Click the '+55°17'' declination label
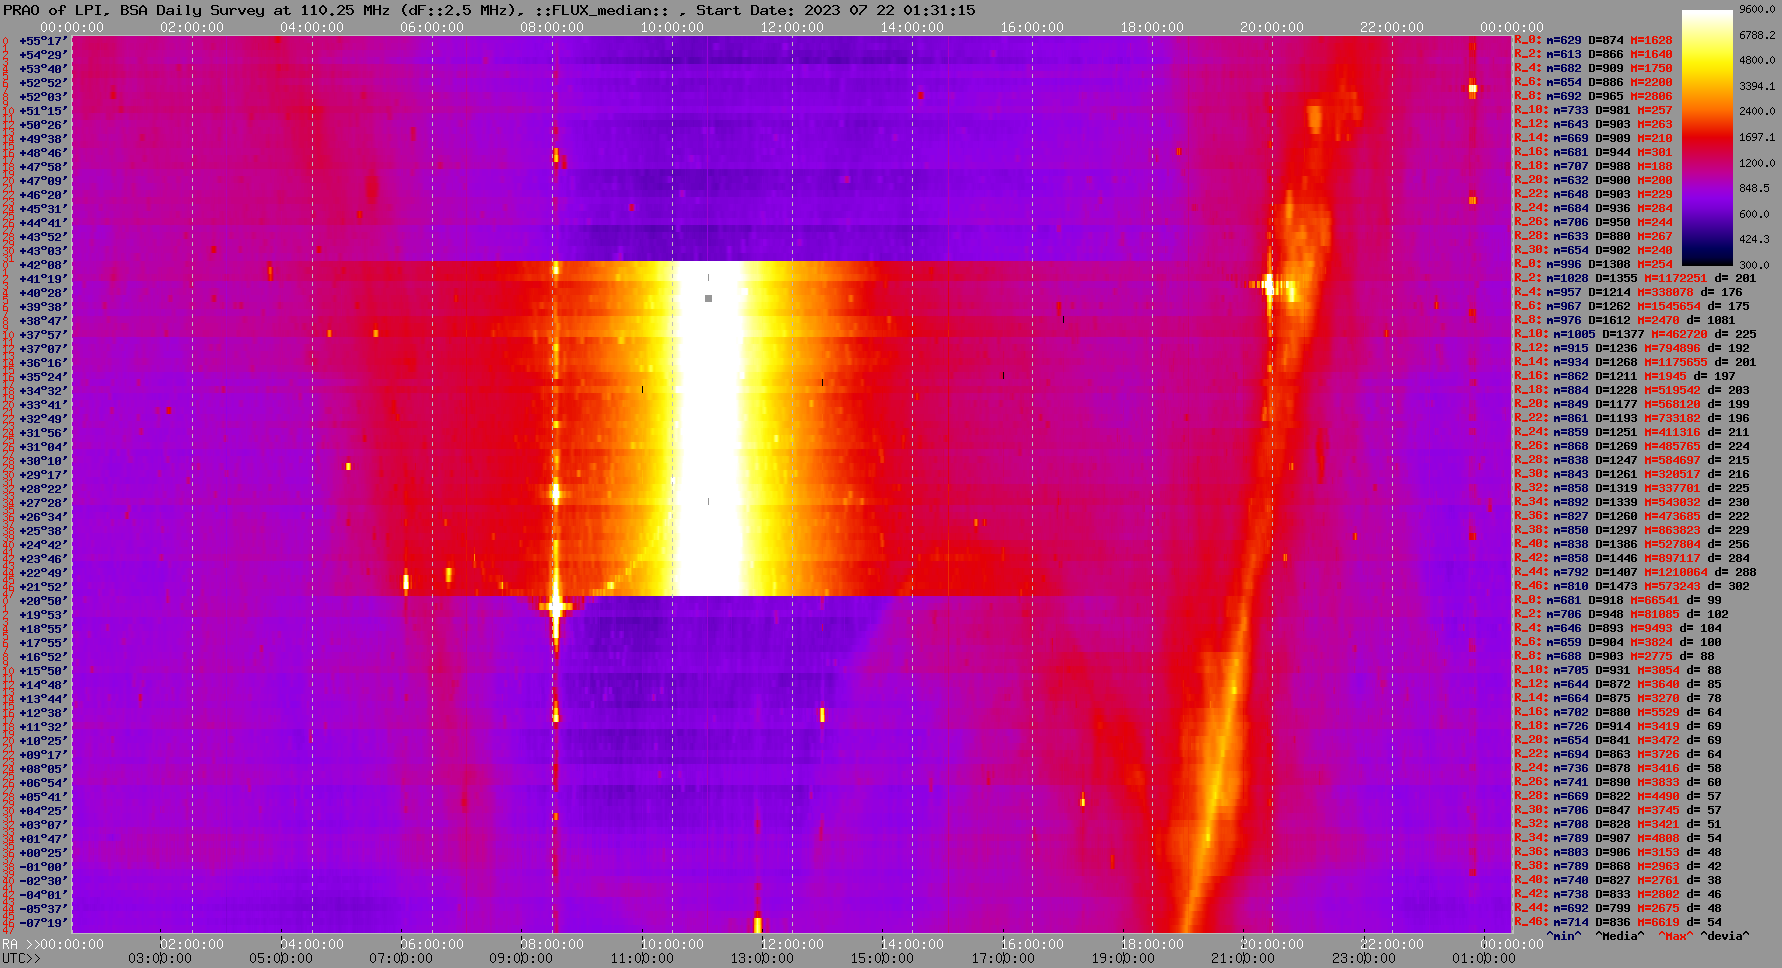The width and height of the screenshot is (1782, 968). (43, 41)
